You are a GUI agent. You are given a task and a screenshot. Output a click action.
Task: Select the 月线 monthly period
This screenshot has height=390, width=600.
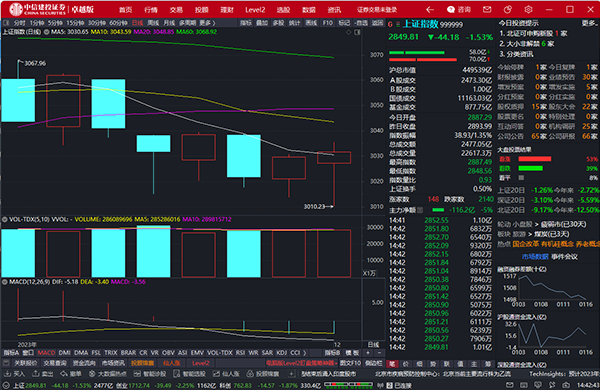[x=169, y=23]
